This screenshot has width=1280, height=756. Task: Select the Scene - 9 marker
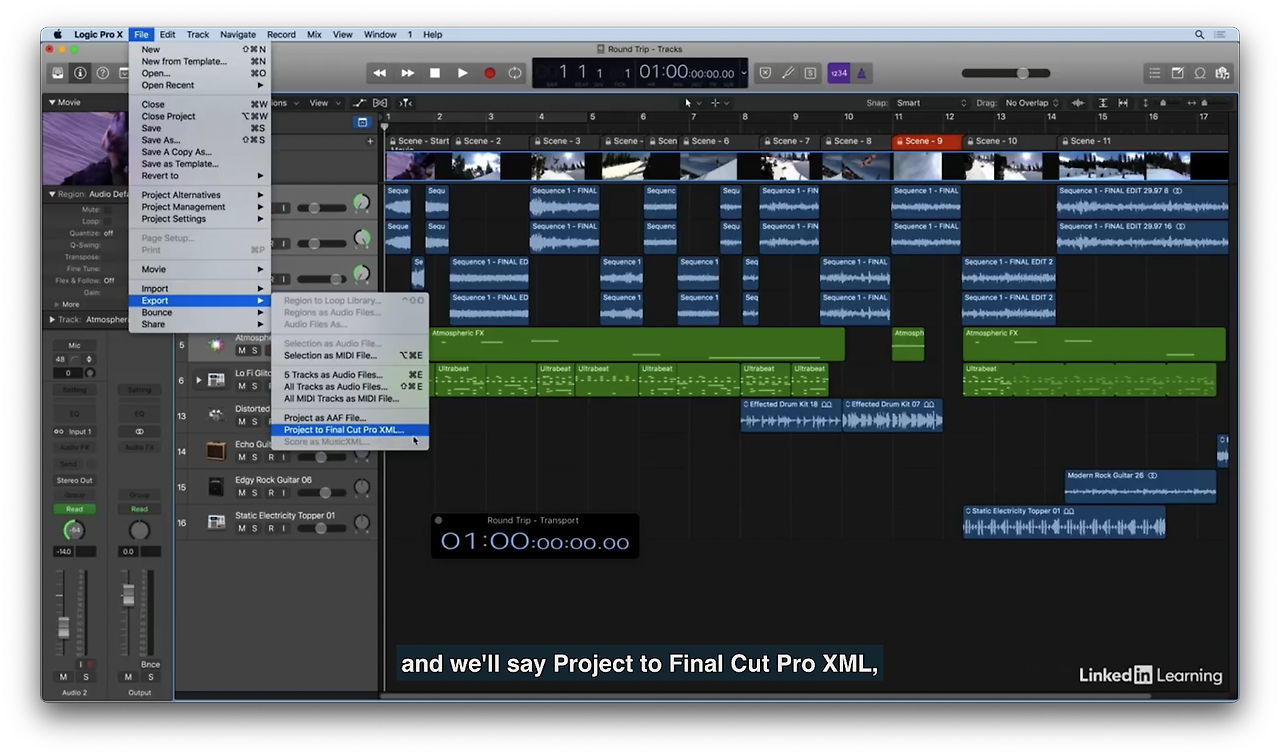(927, 141)
